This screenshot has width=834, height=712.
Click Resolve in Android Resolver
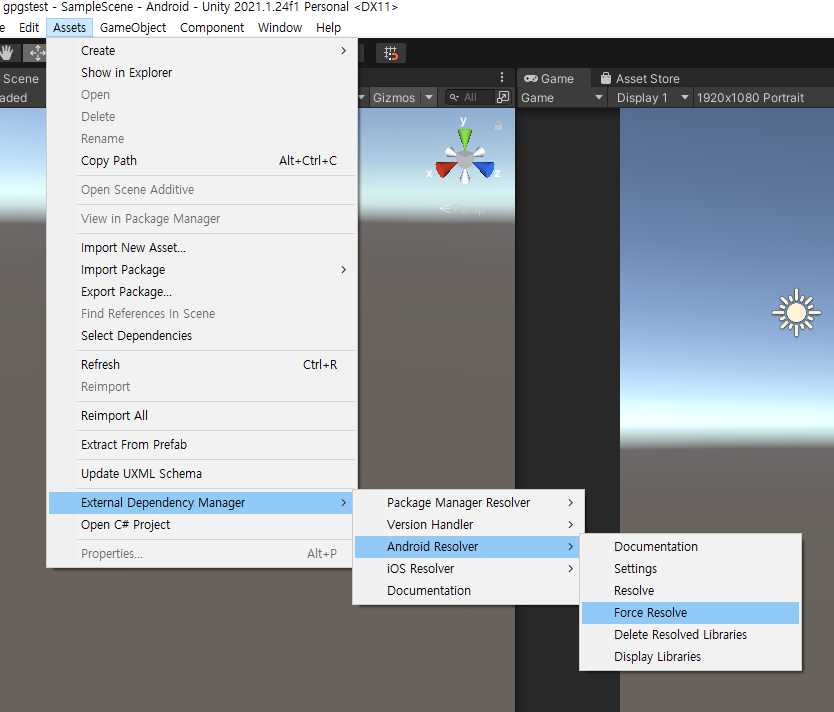click(690, 591)
